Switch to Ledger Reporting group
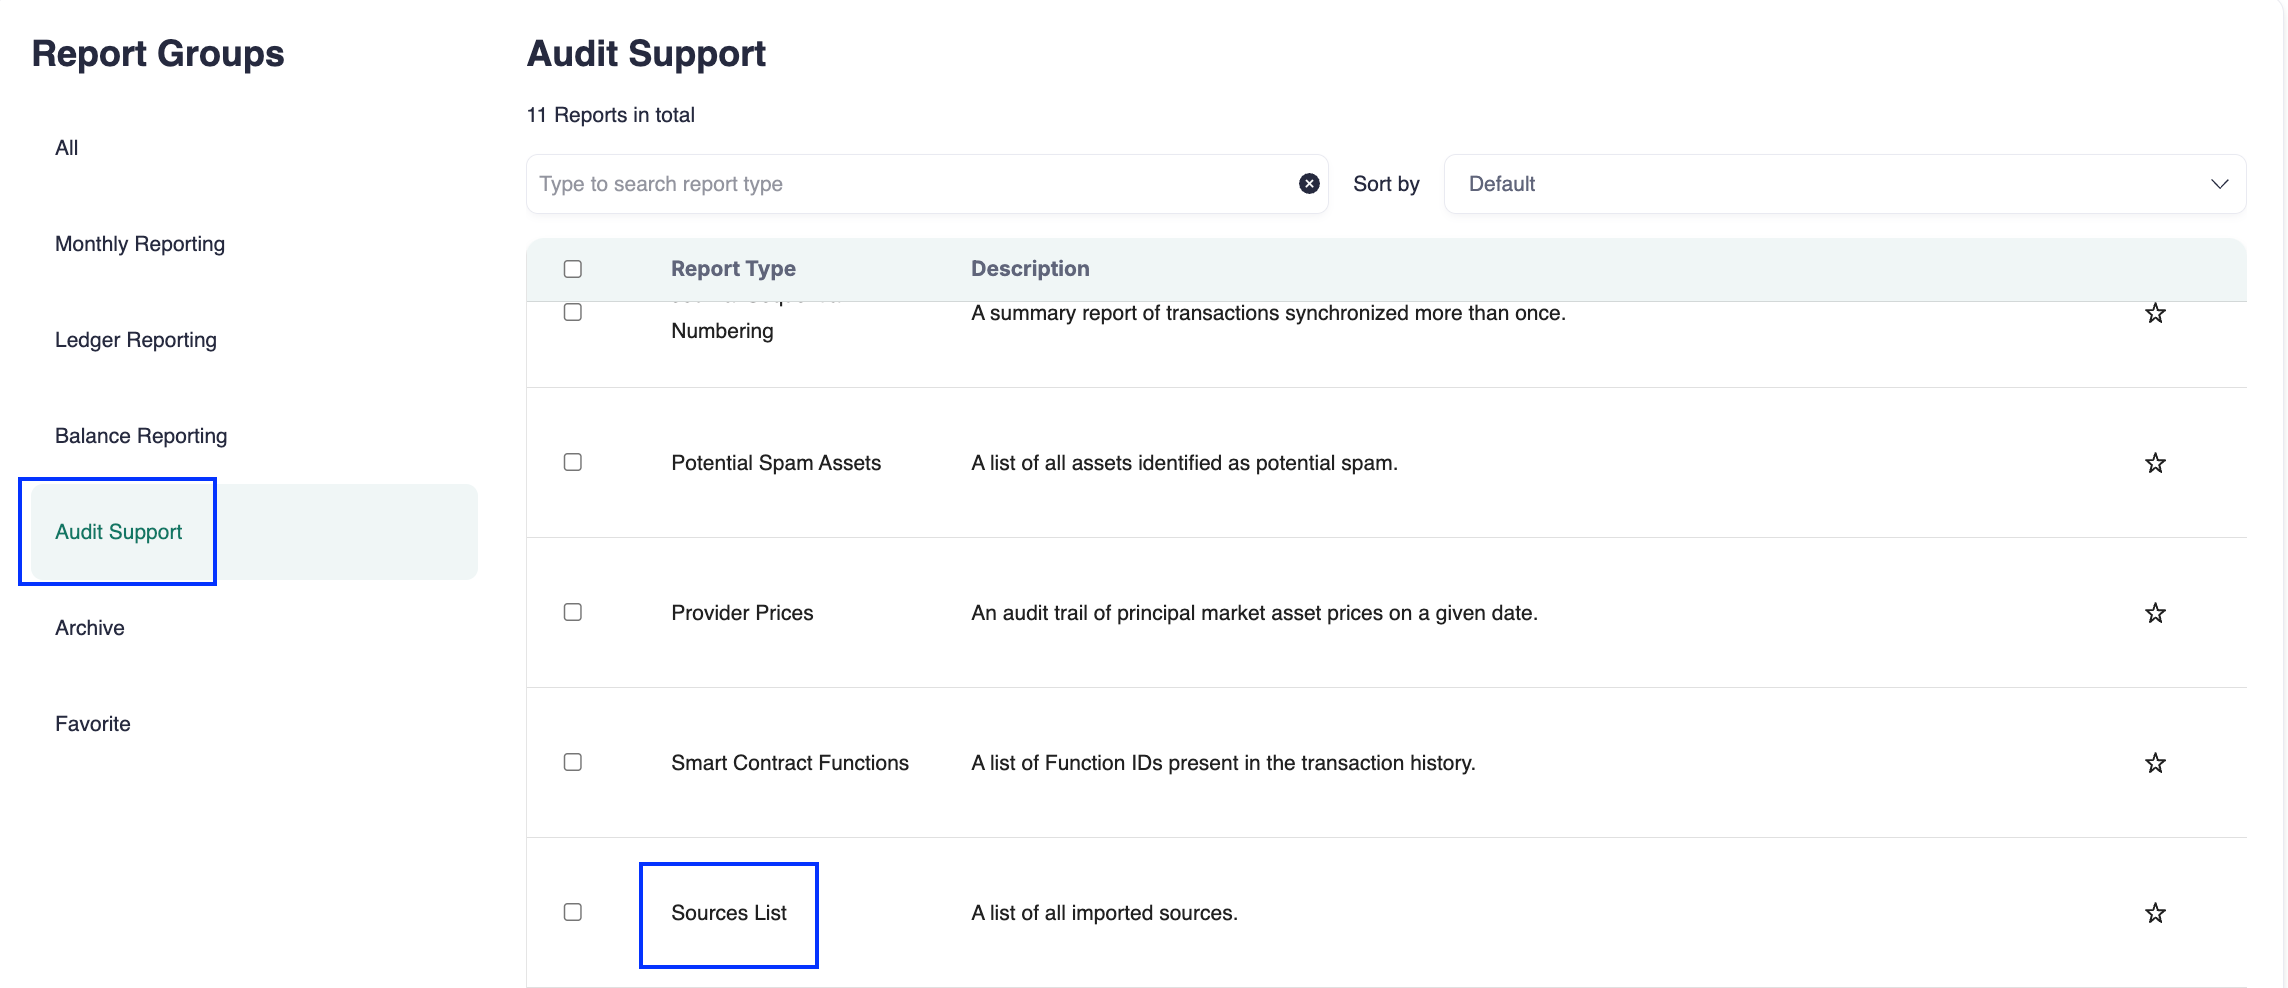 point(136,340)
